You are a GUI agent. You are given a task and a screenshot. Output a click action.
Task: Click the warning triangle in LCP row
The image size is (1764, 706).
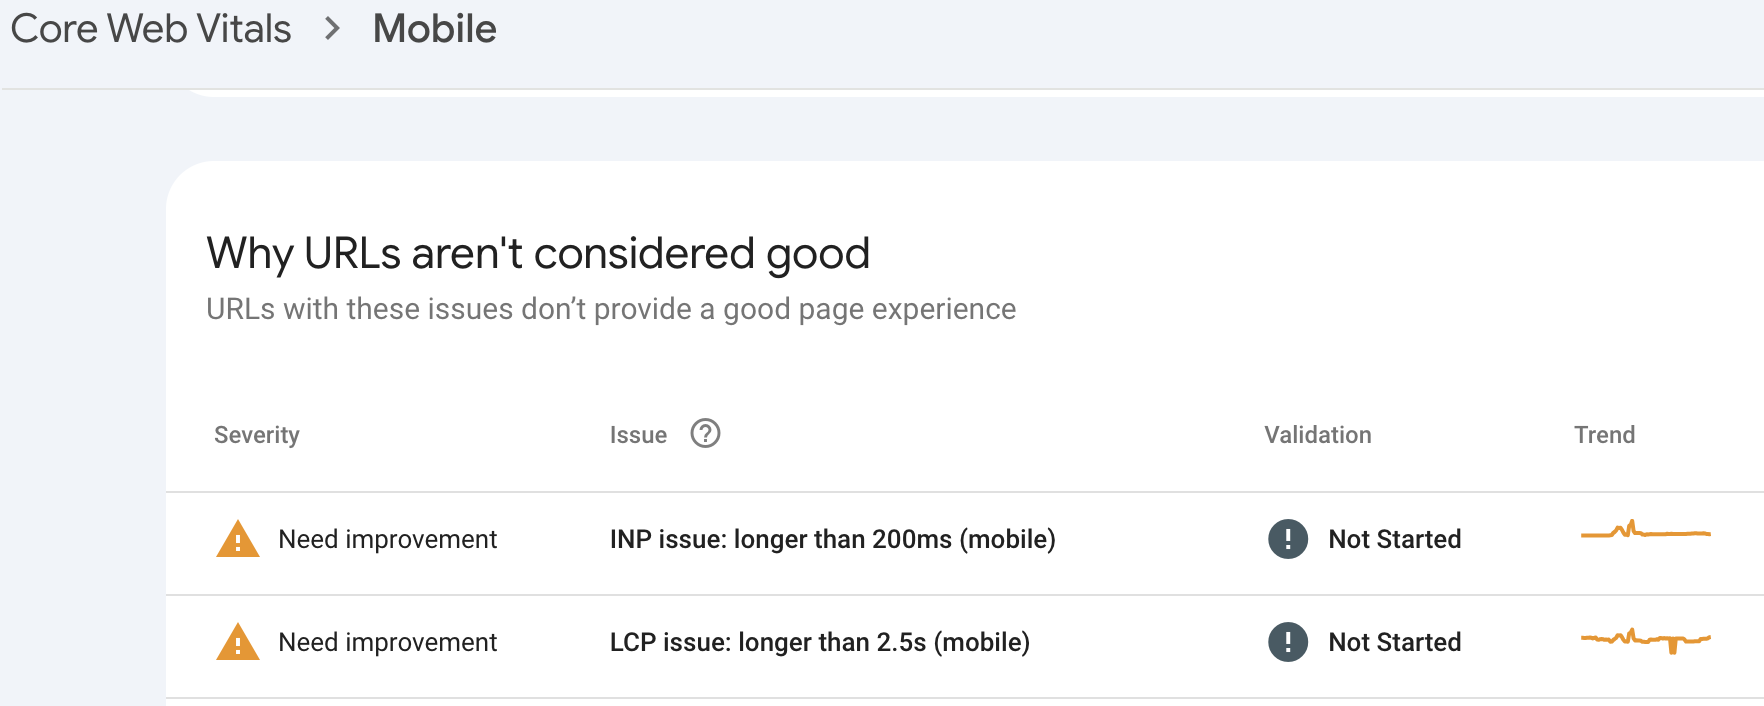238,643
